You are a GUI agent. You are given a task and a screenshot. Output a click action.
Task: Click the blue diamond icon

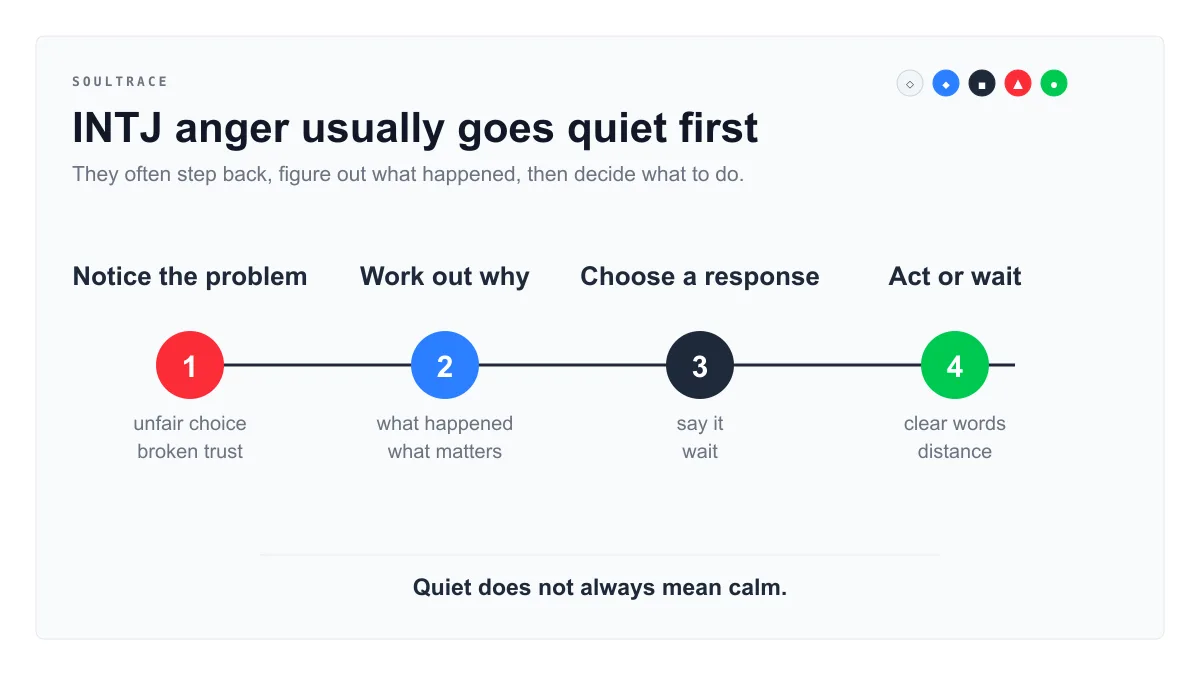click(x=946, y=83)
